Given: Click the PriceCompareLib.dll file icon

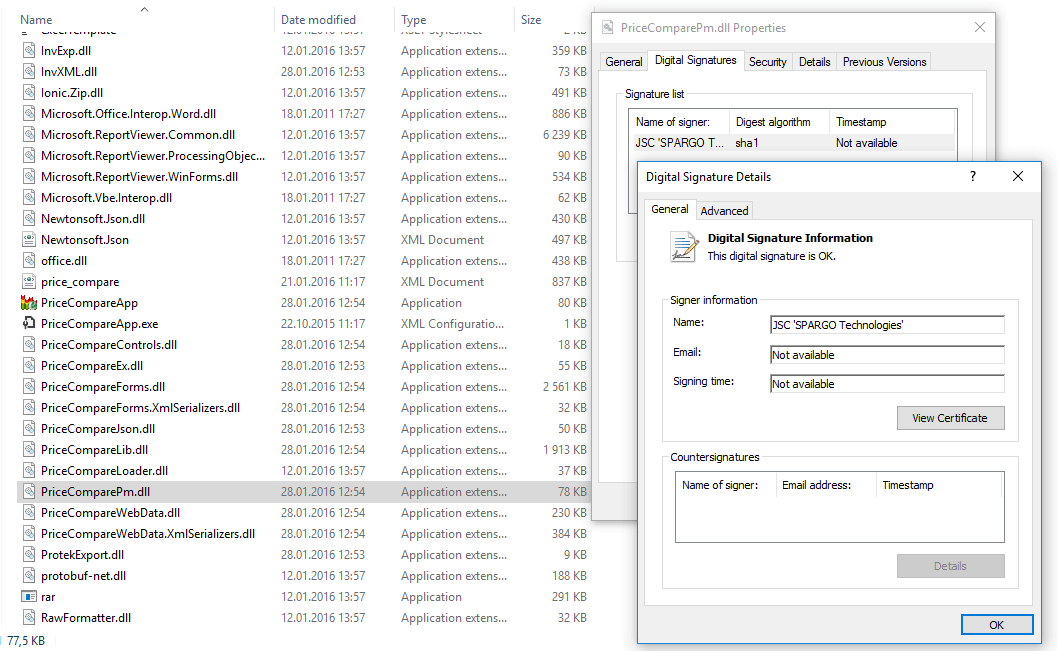Looking at the screenshot, I should pyautogui.click(x=29, y=449).
